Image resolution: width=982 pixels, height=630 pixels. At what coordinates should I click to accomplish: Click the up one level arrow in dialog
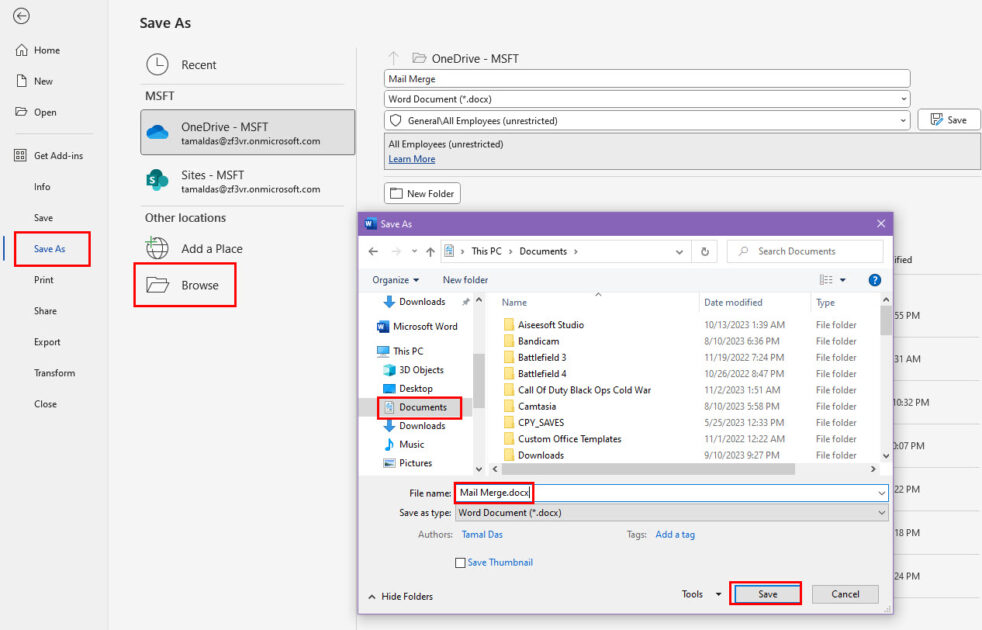tap(430, 252)
